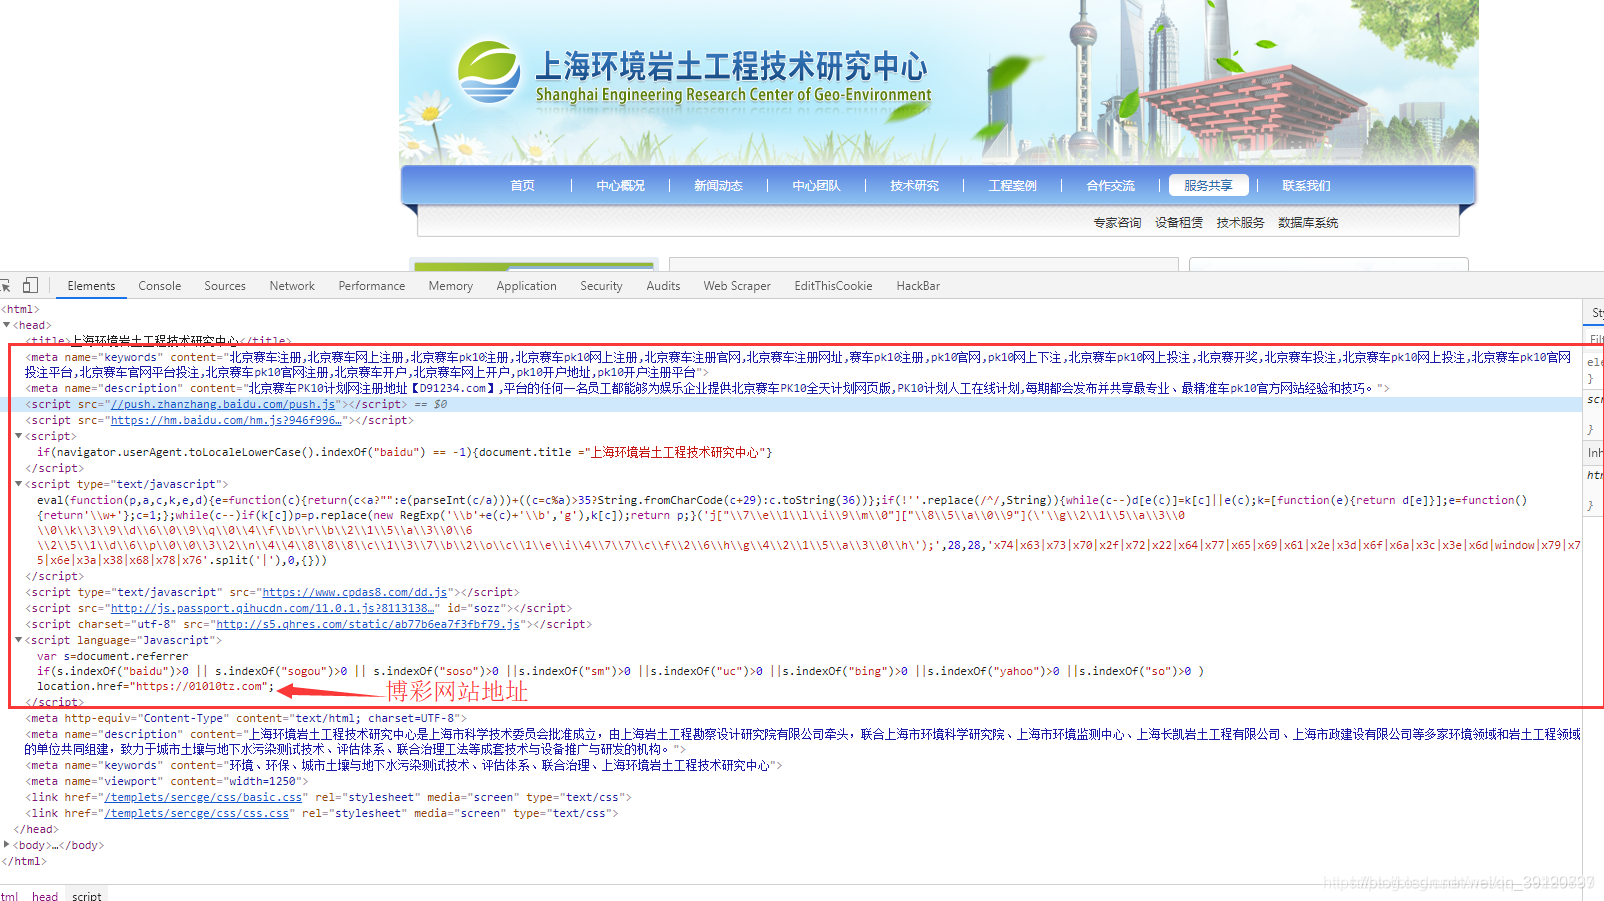
Task: Click the 专家咨询 submenu link
Action: pyautogui.click(x=1117, y=223)
